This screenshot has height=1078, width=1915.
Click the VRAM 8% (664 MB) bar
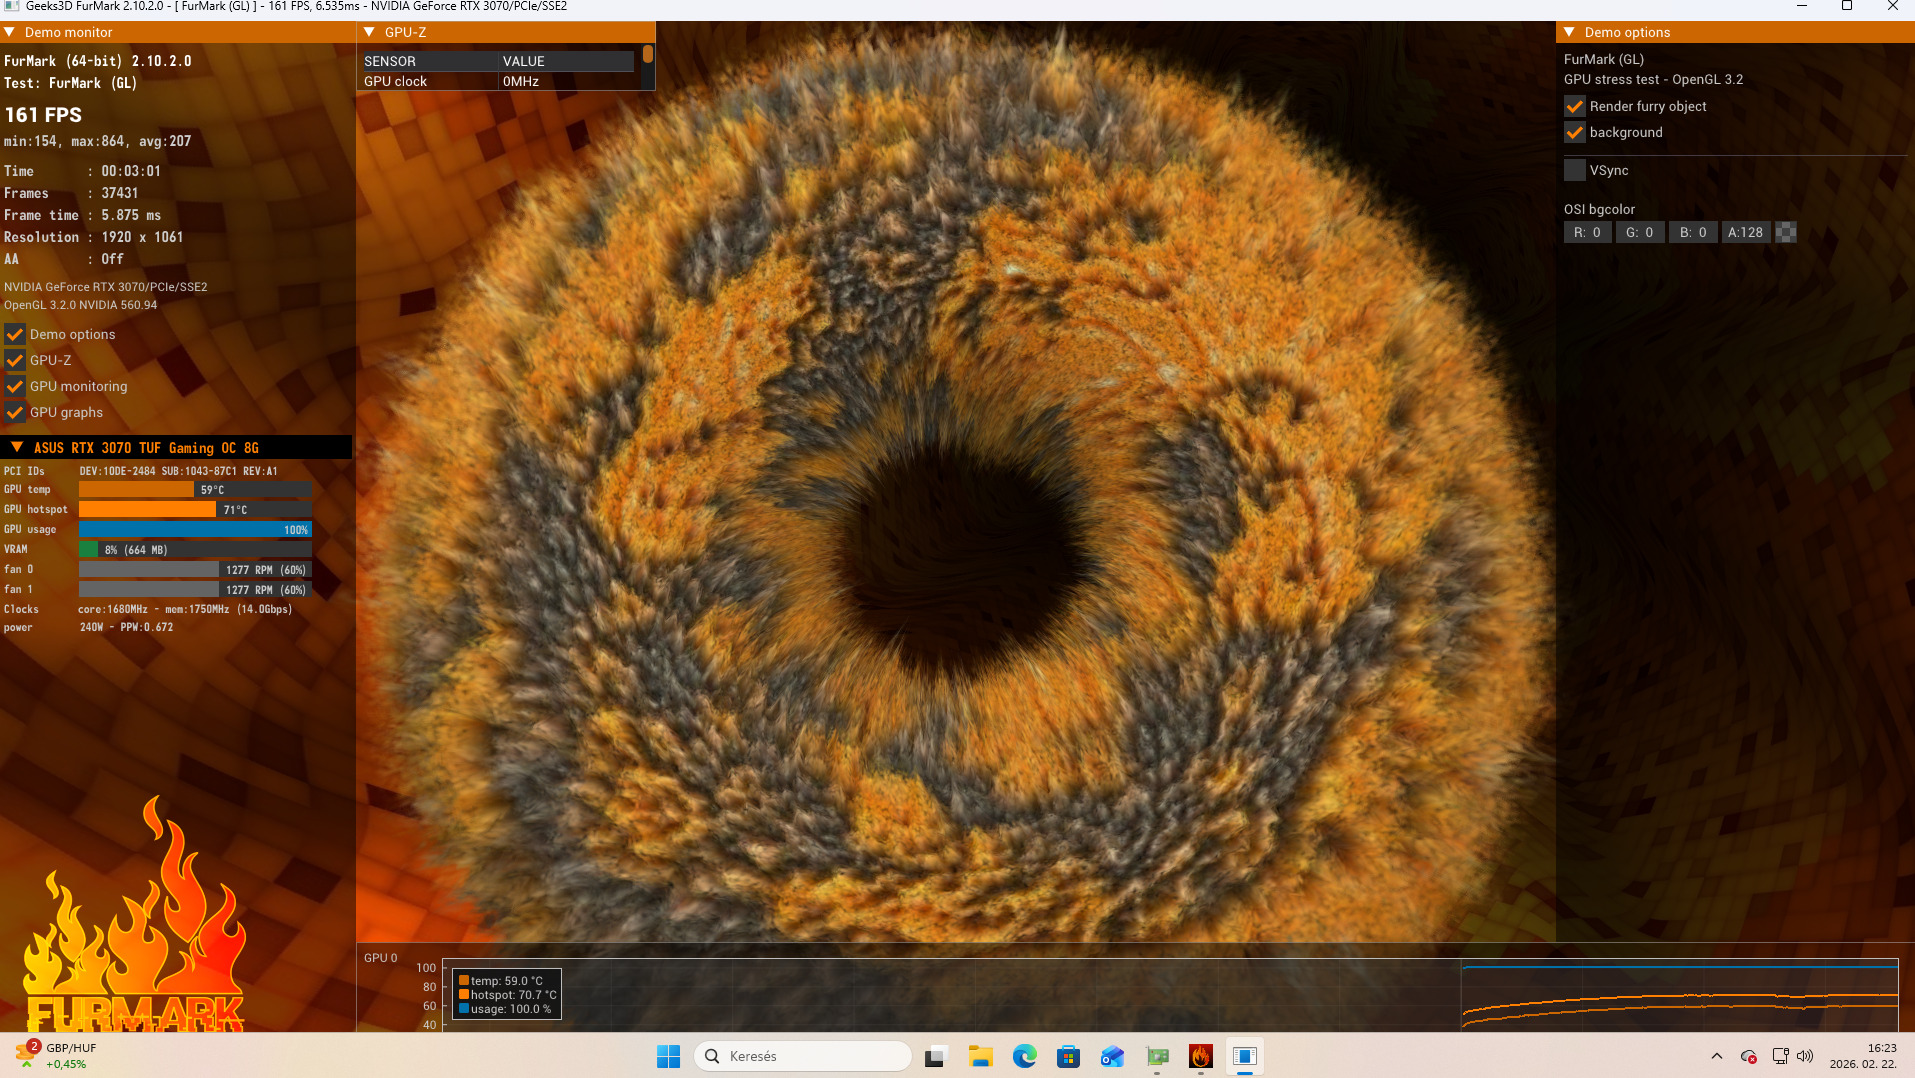coord(196,550)
